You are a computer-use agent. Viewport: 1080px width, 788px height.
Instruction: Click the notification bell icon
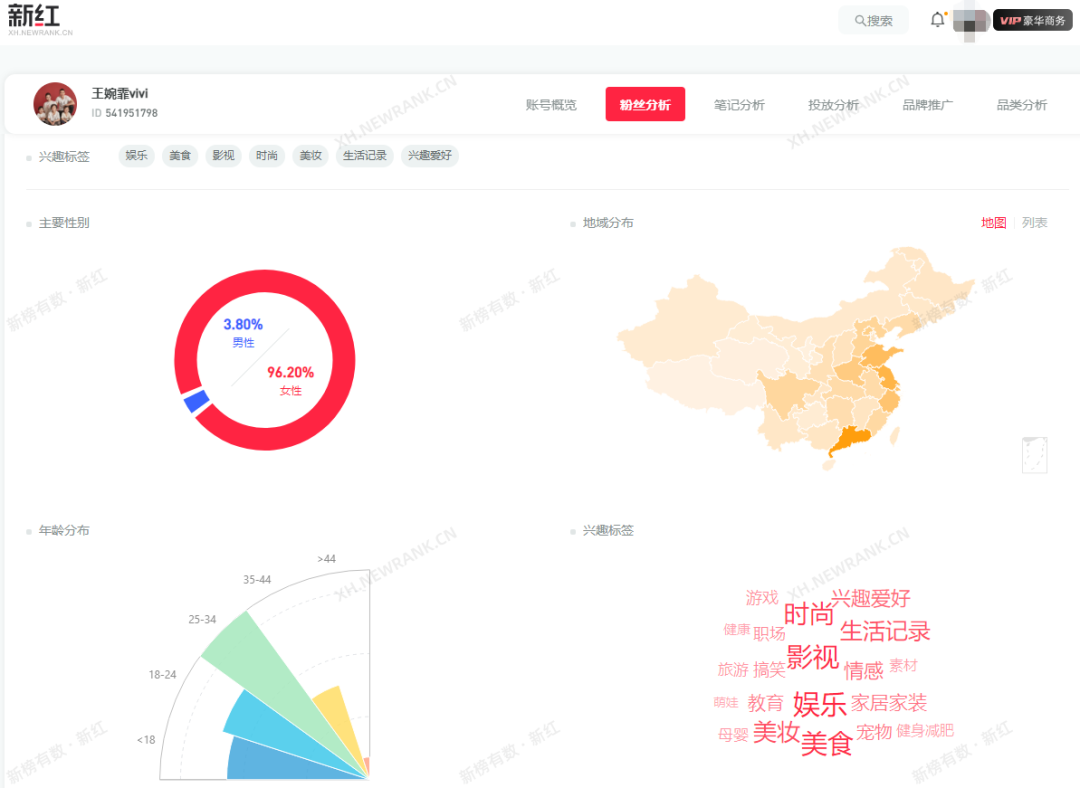click(937, 20)
